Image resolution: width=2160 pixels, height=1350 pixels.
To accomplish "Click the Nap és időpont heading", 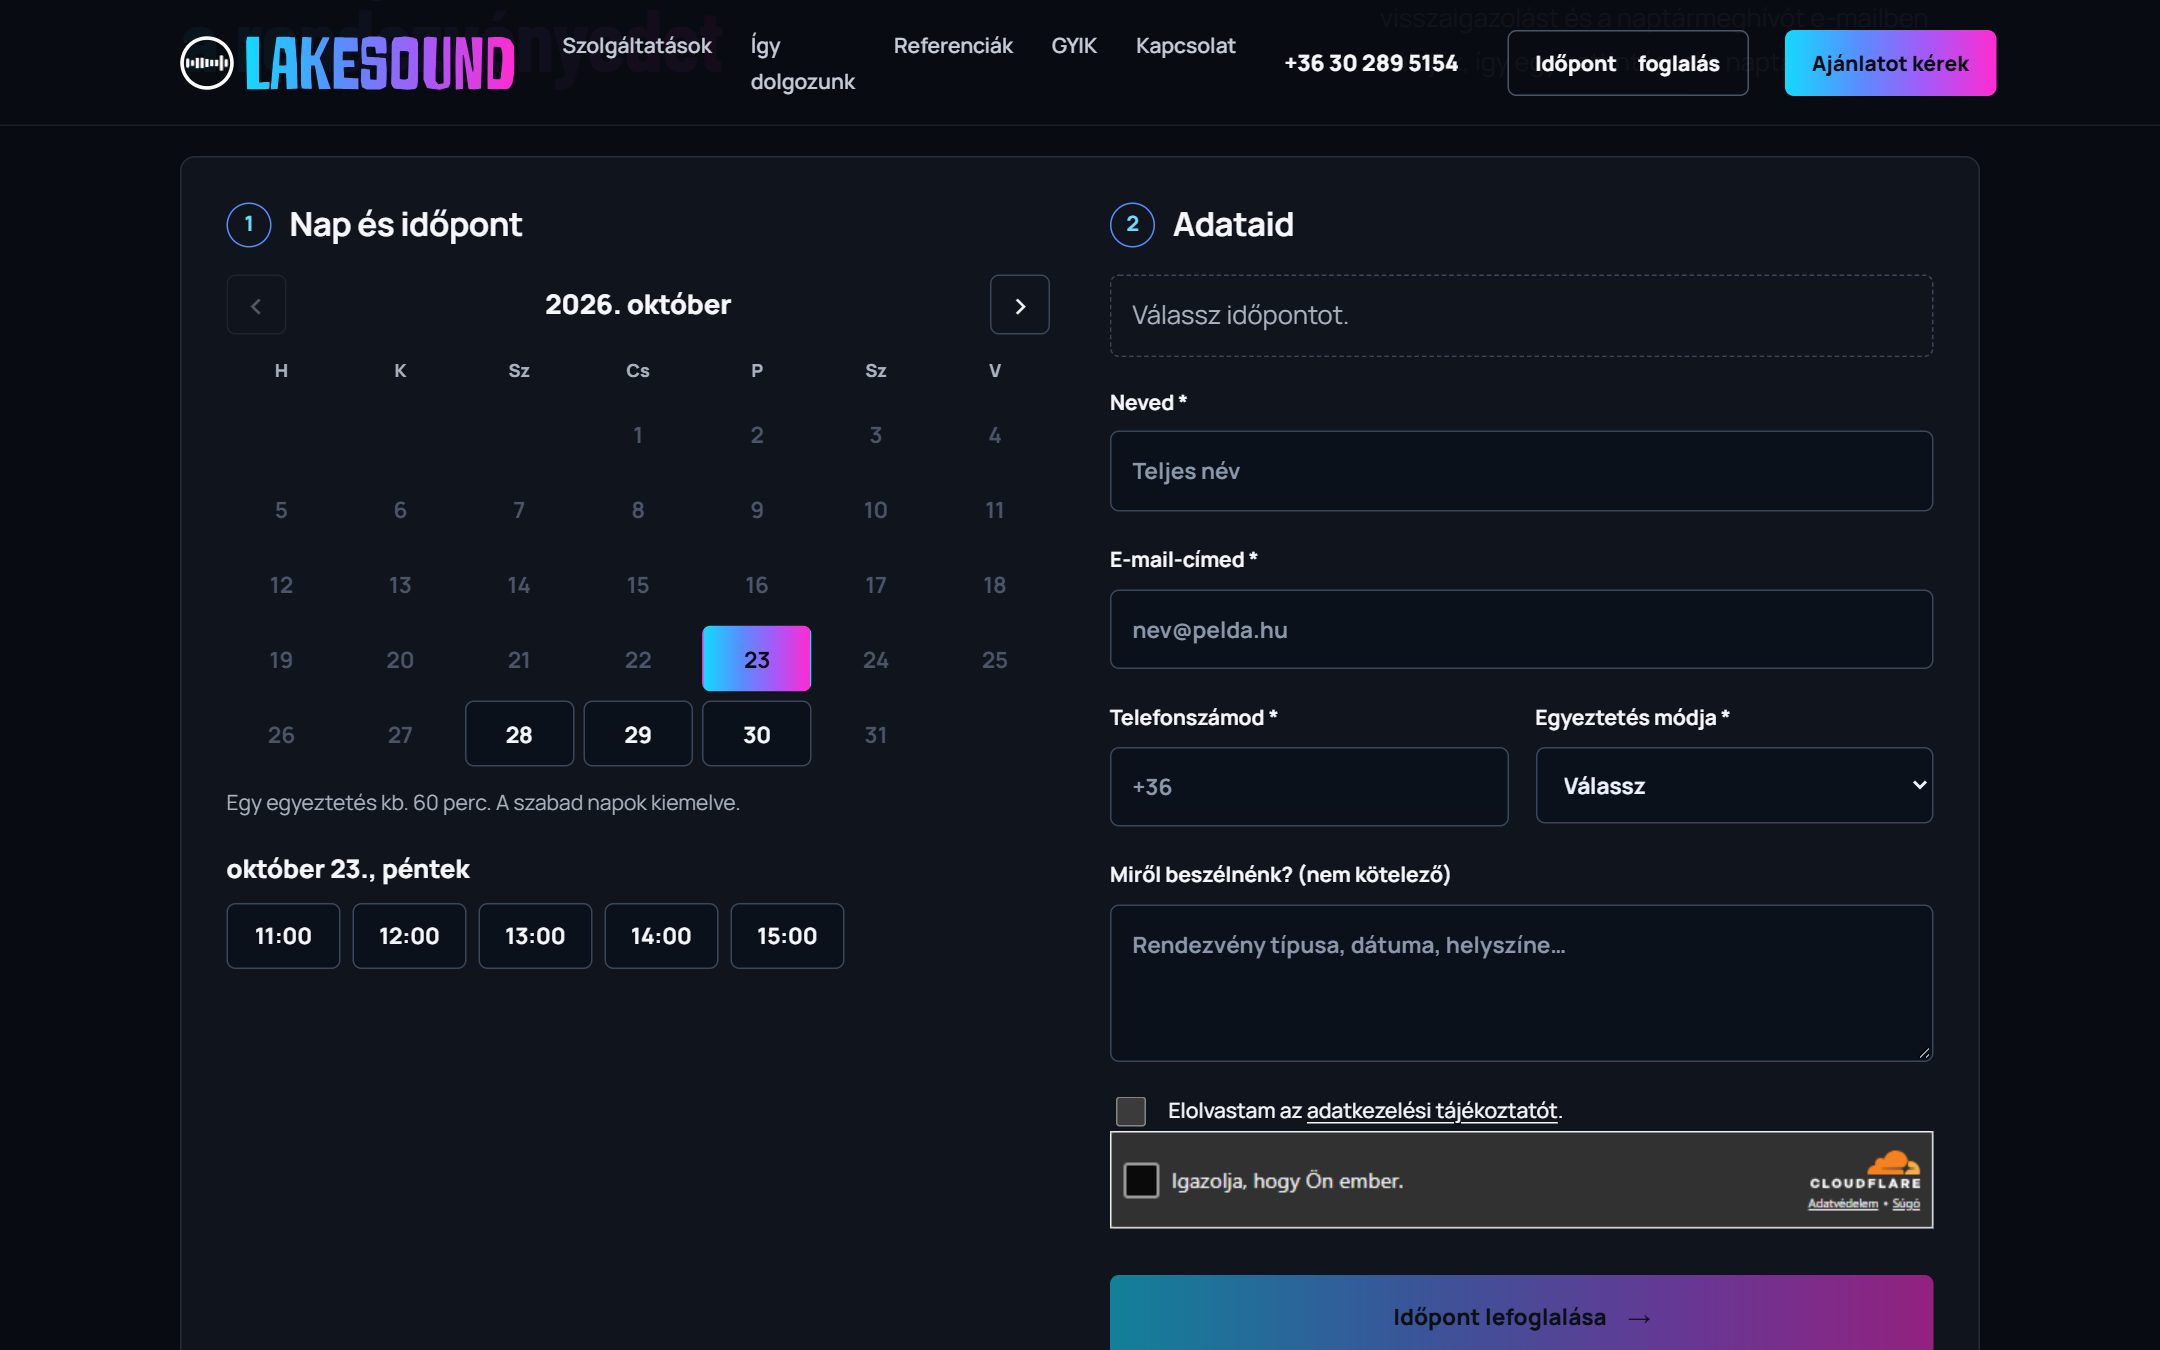I will pyautogui.click(x=405, y=225).
